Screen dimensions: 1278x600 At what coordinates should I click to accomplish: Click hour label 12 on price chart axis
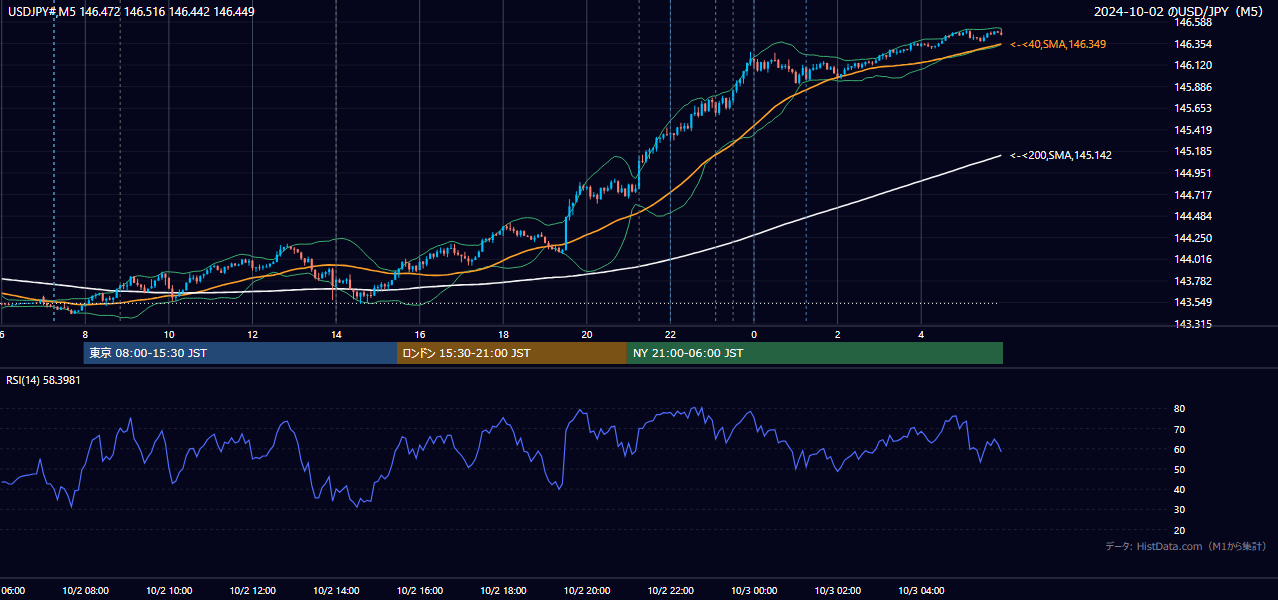coord(253,334)
